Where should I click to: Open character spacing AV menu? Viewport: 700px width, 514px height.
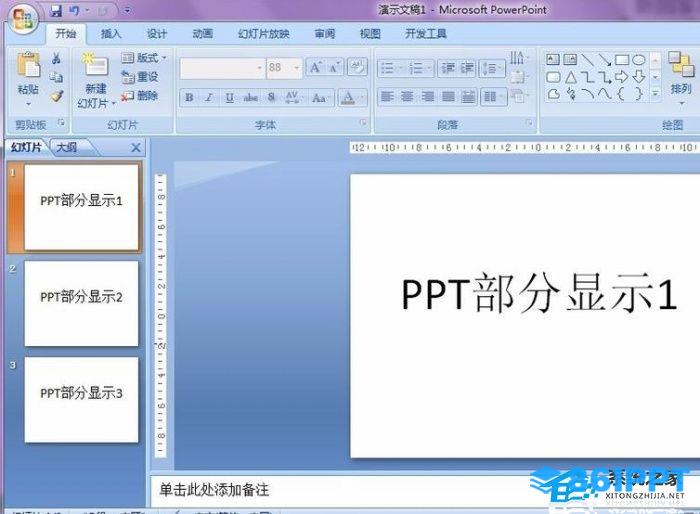[x=293, y=97]
